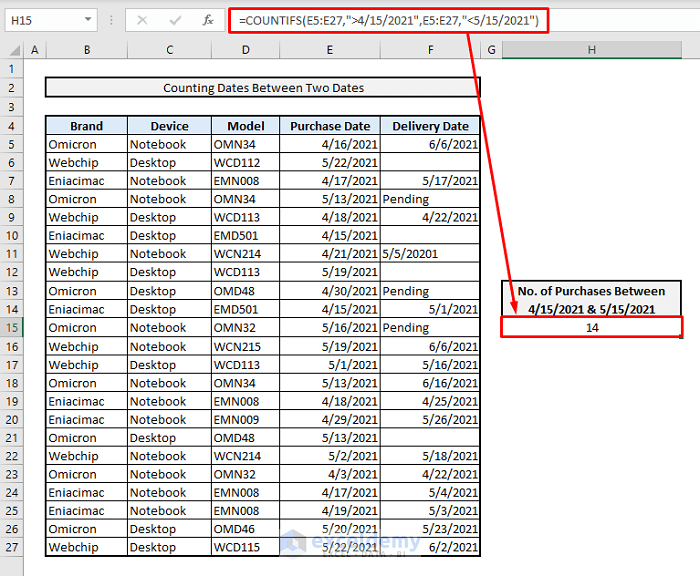Viewport: 700px width, 576px height.
Task: Select 'Desktop' device cell in row 6
Action: 169,163
